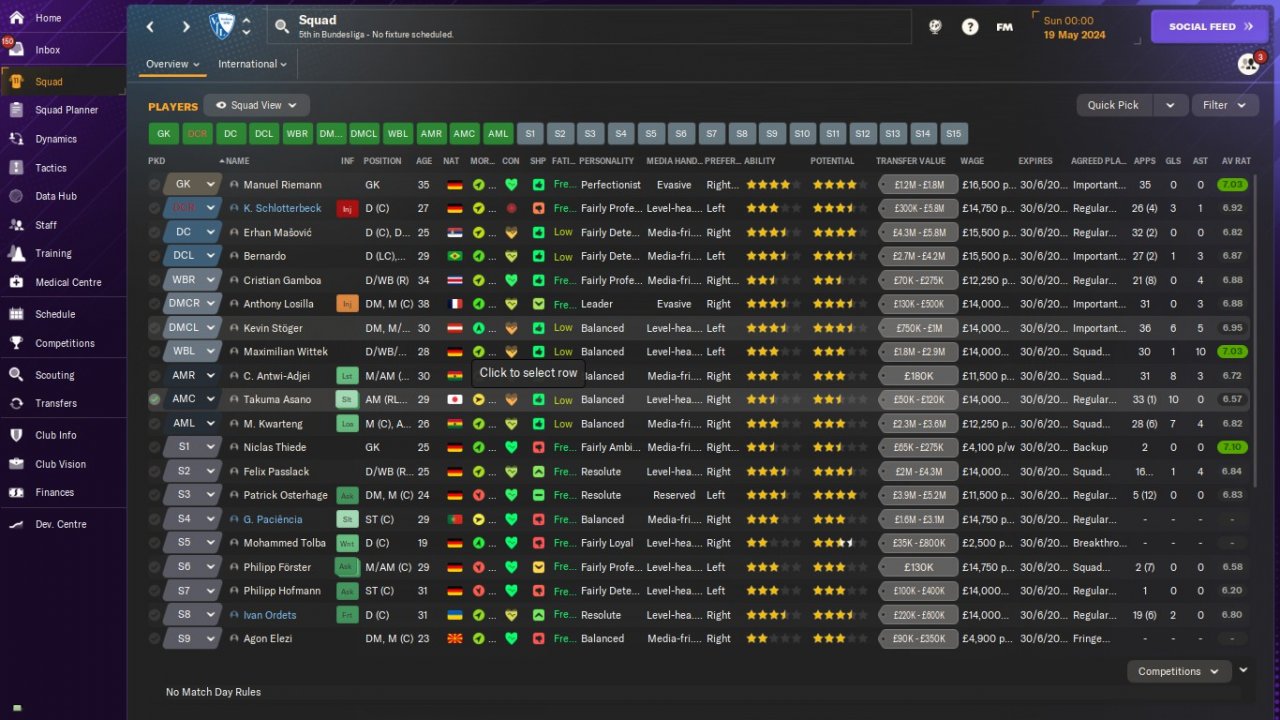
Task: Select the green GK position button
Action: (164, 134)
